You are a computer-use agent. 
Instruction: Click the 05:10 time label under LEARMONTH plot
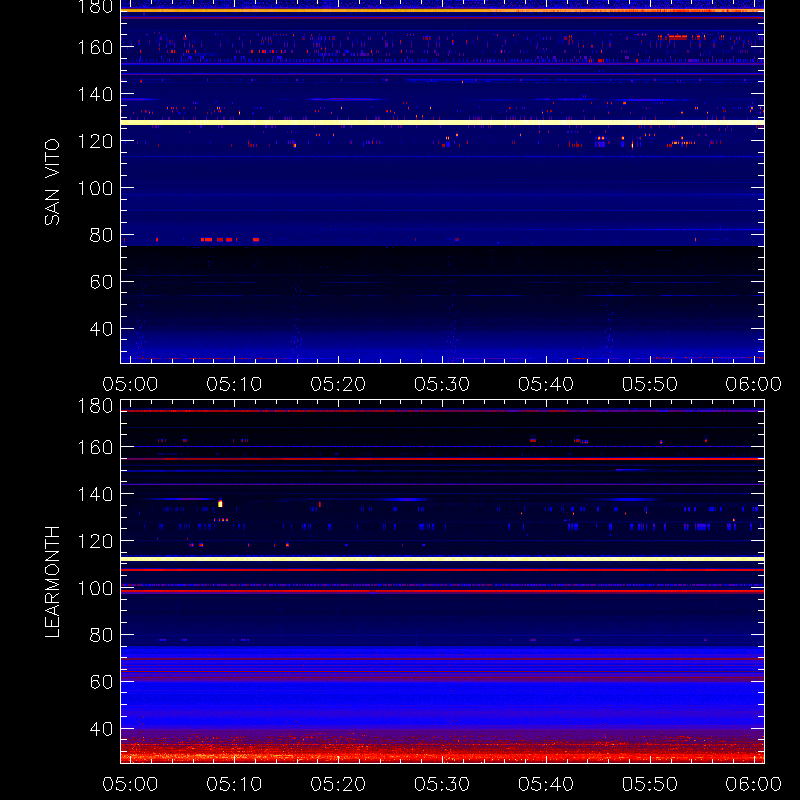point(234,784)
